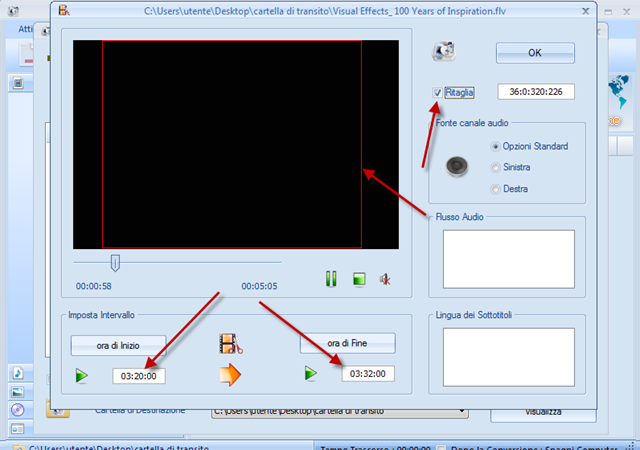Play from start time green arrow
The height and width of the screenshot is (450, 640).
[x=82, y=376]
